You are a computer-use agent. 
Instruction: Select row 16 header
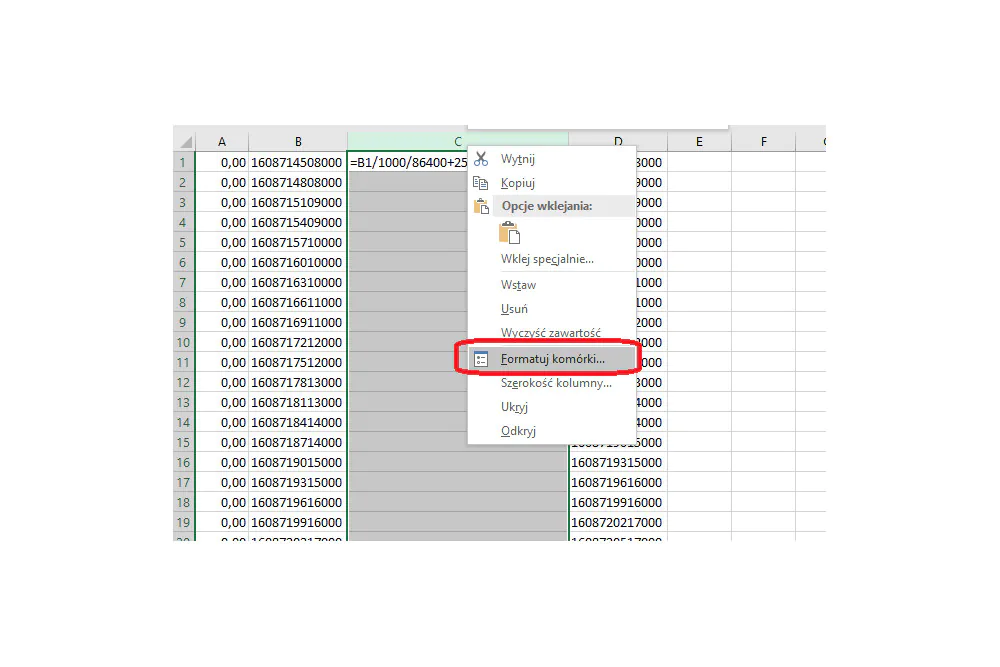[x=184, y=462]
